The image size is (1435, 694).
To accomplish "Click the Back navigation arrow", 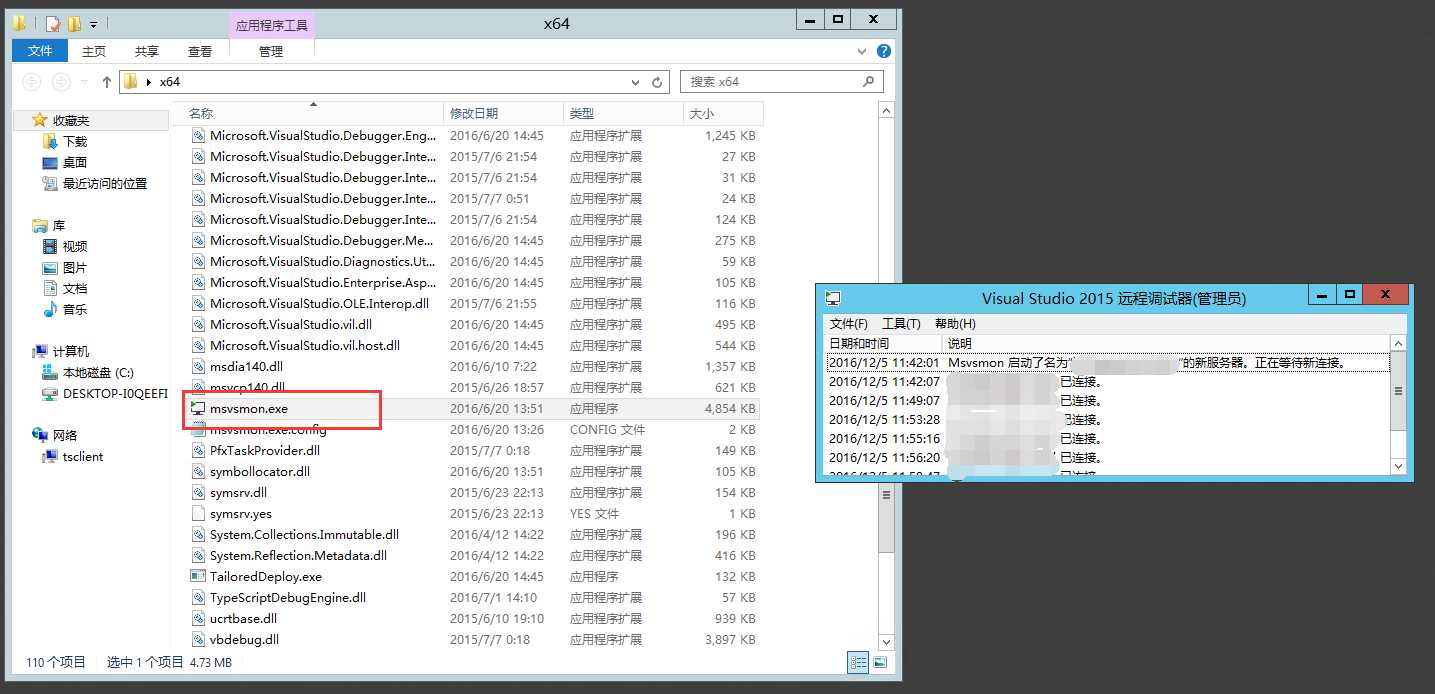I will click(x=32, y=82).
